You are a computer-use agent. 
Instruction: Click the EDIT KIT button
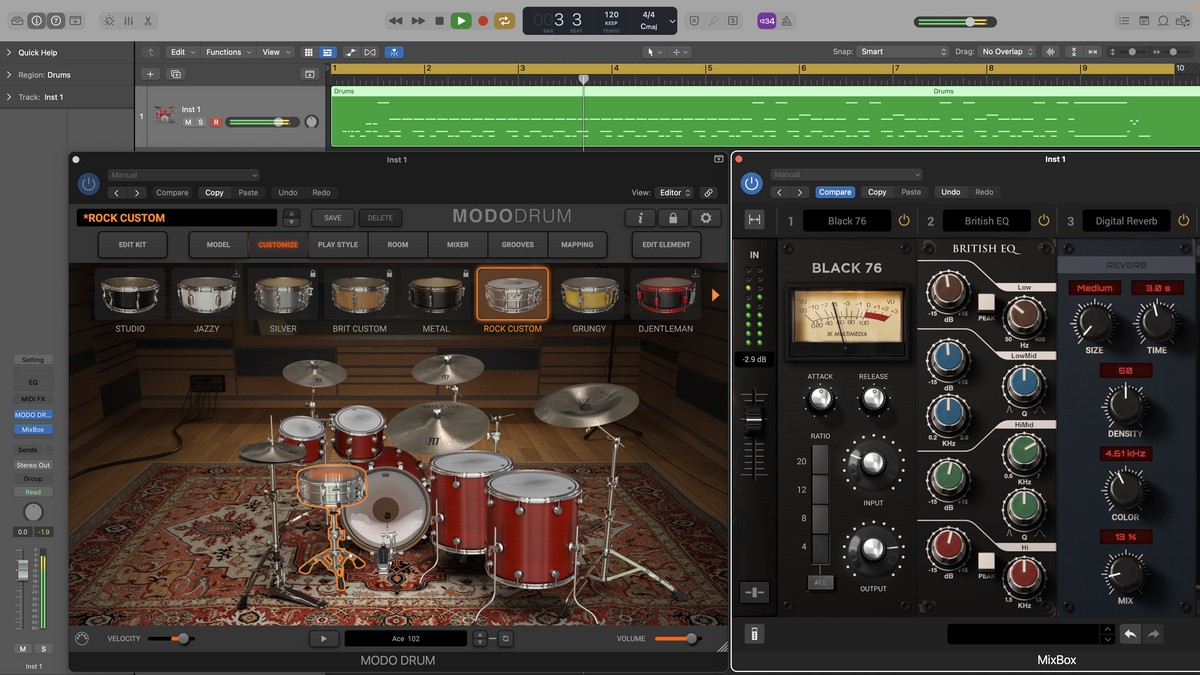(x=132, y=245)
